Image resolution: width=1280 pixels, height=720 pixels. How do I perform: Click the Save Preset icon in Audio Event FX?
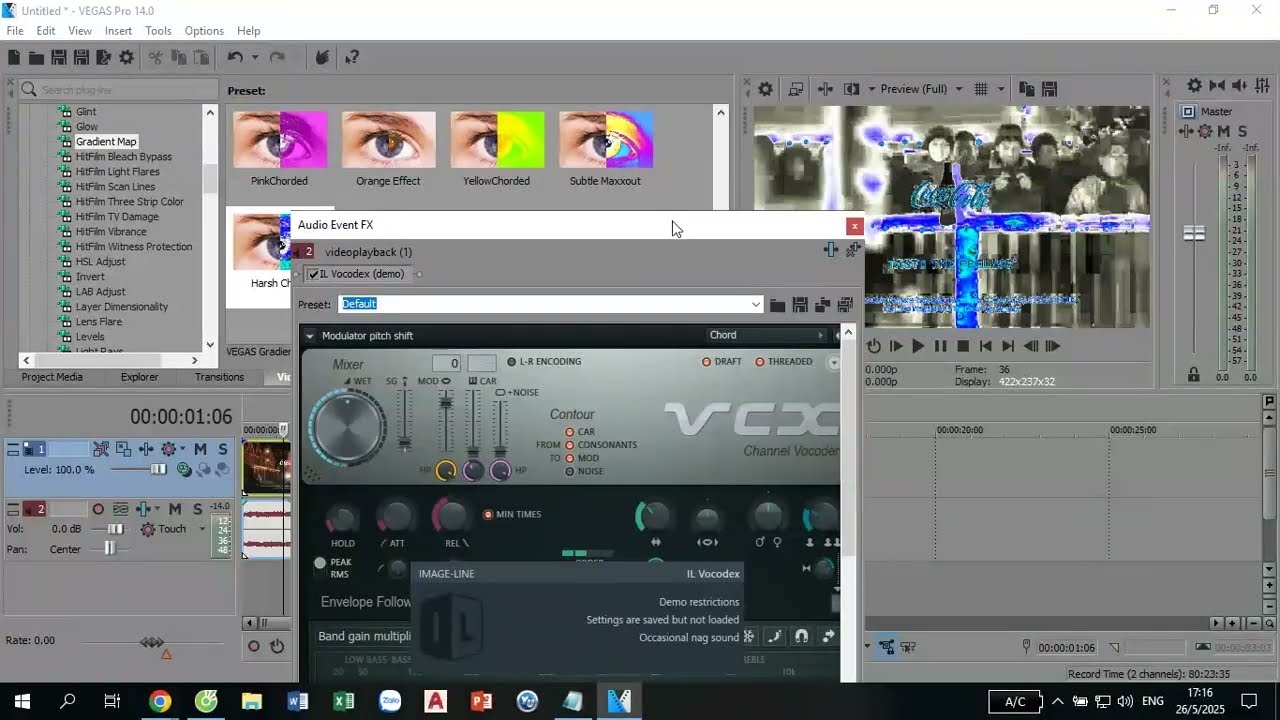point(801,304)
